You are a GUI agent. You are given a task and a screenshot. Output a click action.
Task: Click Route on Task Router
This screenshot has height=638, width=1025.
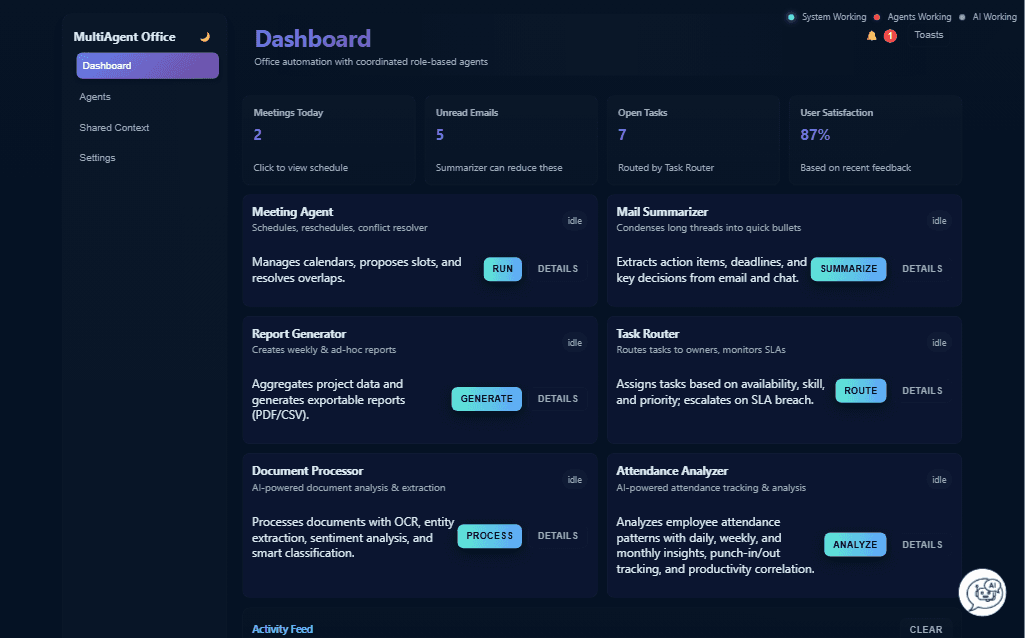click(x=860, y=391)
